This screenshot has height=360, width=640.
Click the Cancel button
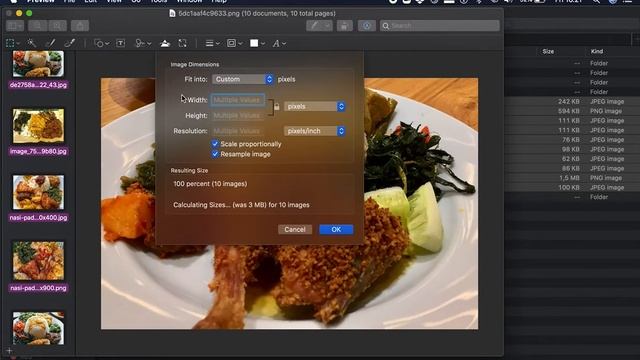pos(295,229)
